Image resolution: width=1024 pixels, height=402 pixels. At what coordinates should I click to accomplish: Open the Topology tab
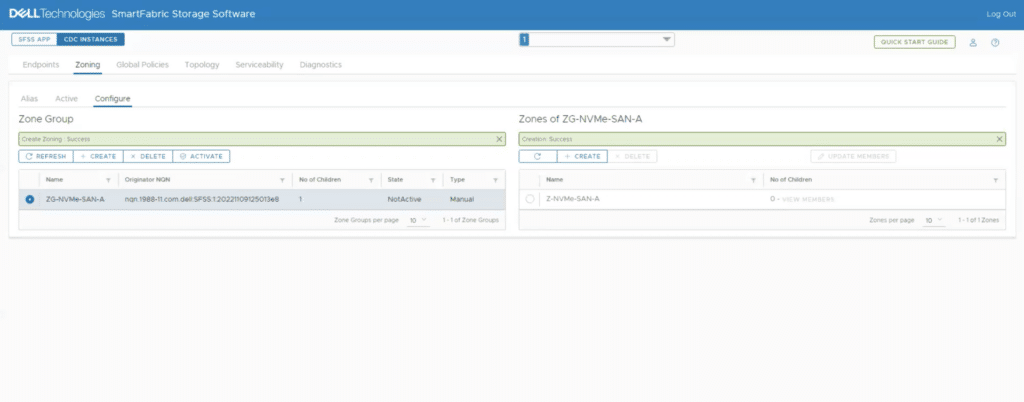pos(202,65)
